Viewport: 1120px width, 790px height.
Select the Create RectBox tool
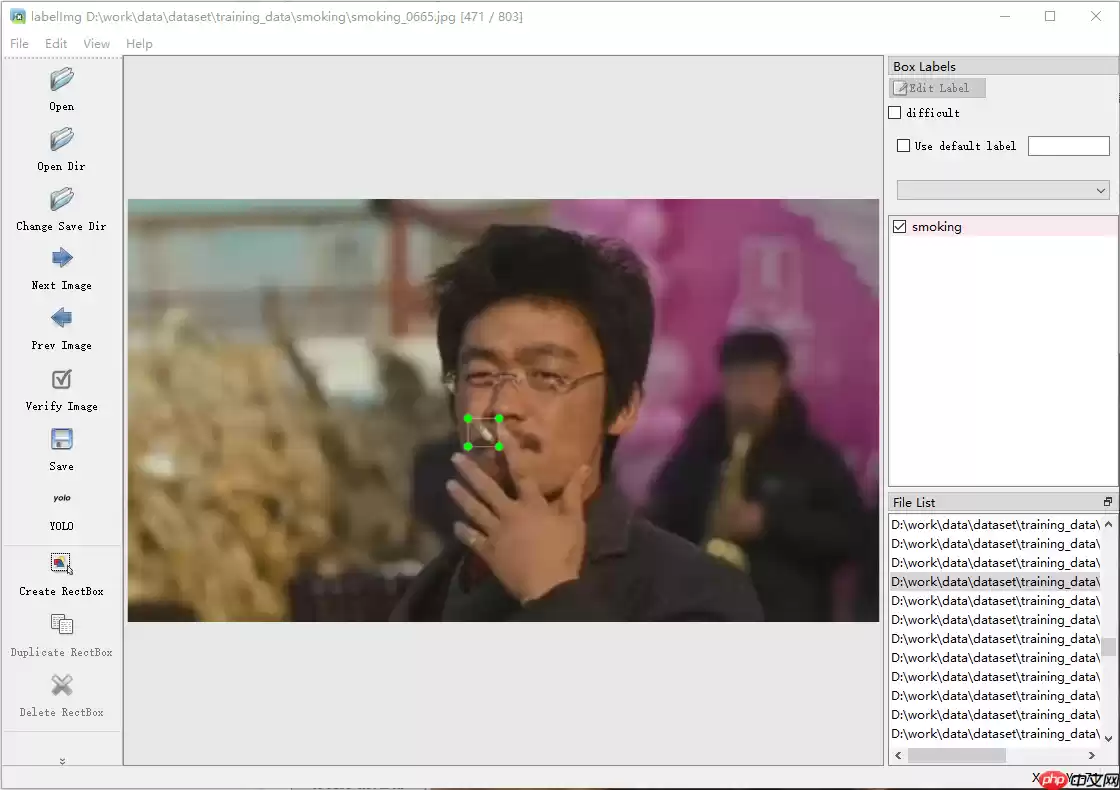coord(61,564)
